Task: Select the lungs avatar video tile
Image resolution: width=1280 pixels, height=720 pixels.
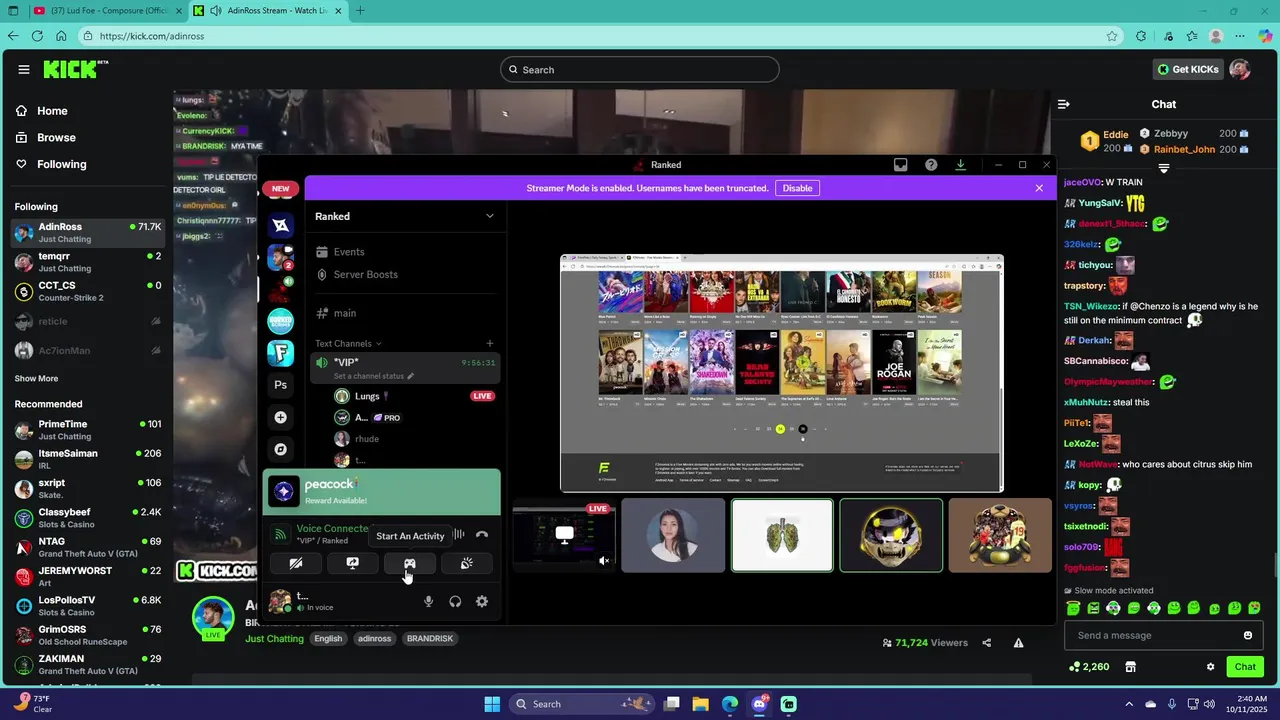Action: click(782, 535)
